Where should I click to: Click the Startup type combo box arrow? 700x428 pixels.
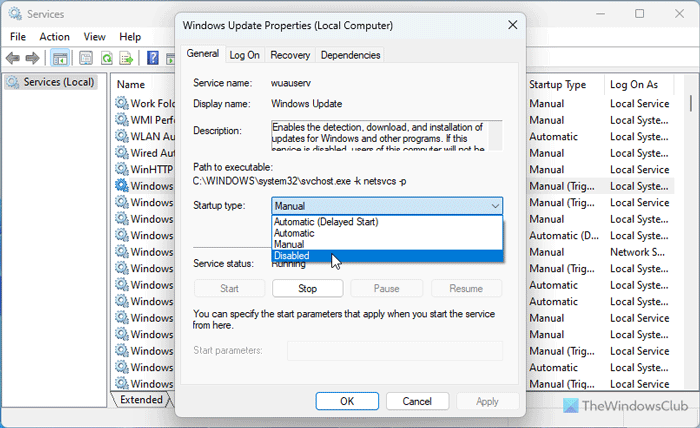click(495, 206)
